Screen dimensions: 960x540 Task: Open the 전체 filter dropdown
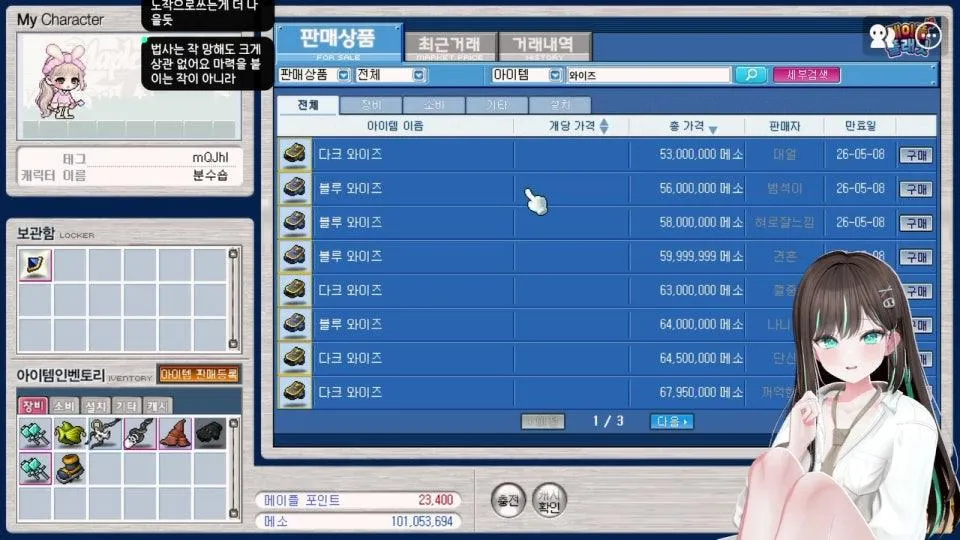tap(419, 75)
